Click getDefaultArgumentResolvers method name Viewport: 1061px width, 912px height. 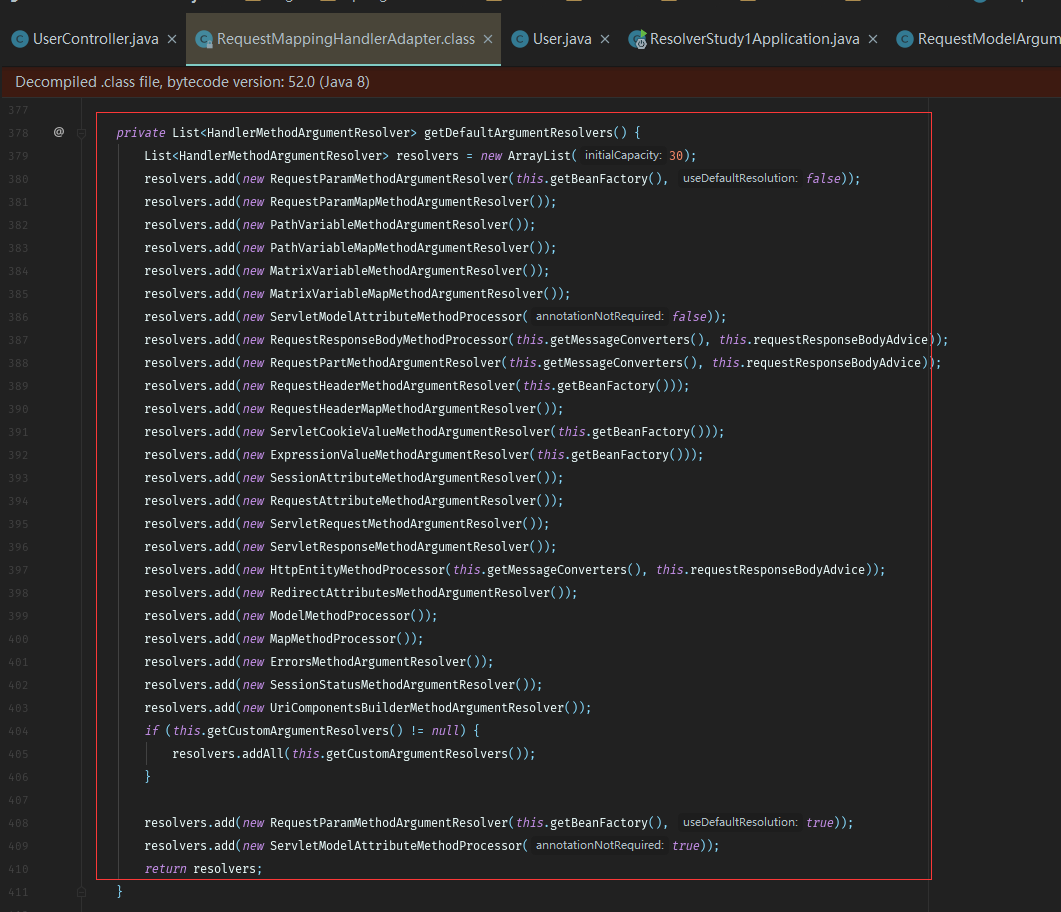tap(518, 133)
